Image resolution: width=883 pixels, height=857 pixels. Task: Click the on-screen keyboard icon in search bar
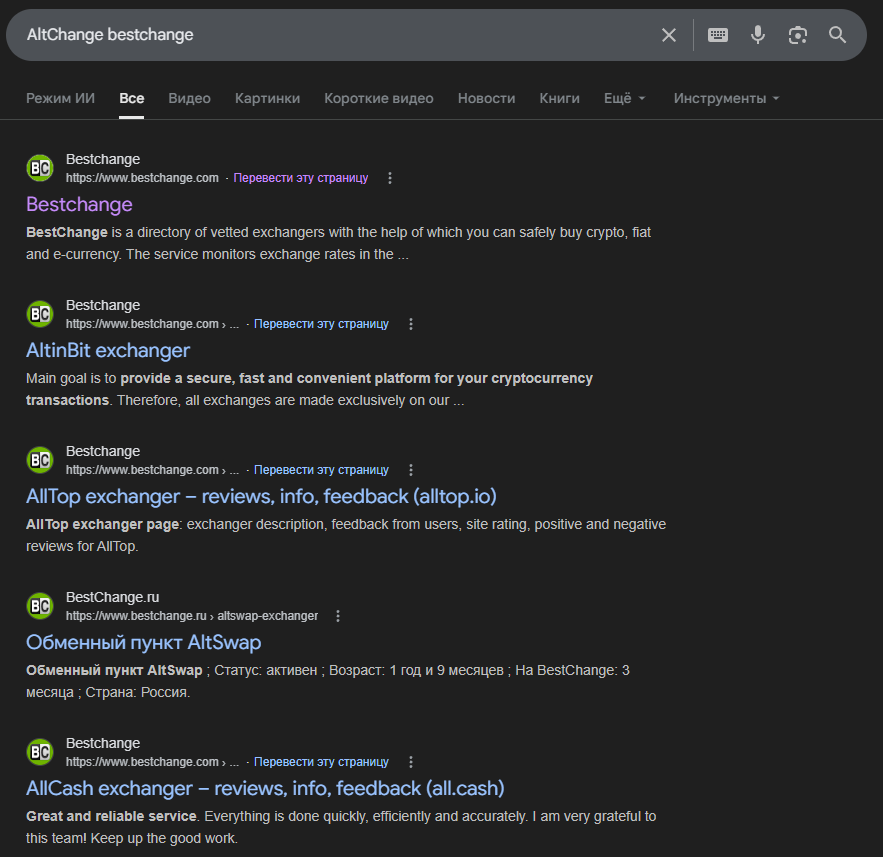[717, 34]
